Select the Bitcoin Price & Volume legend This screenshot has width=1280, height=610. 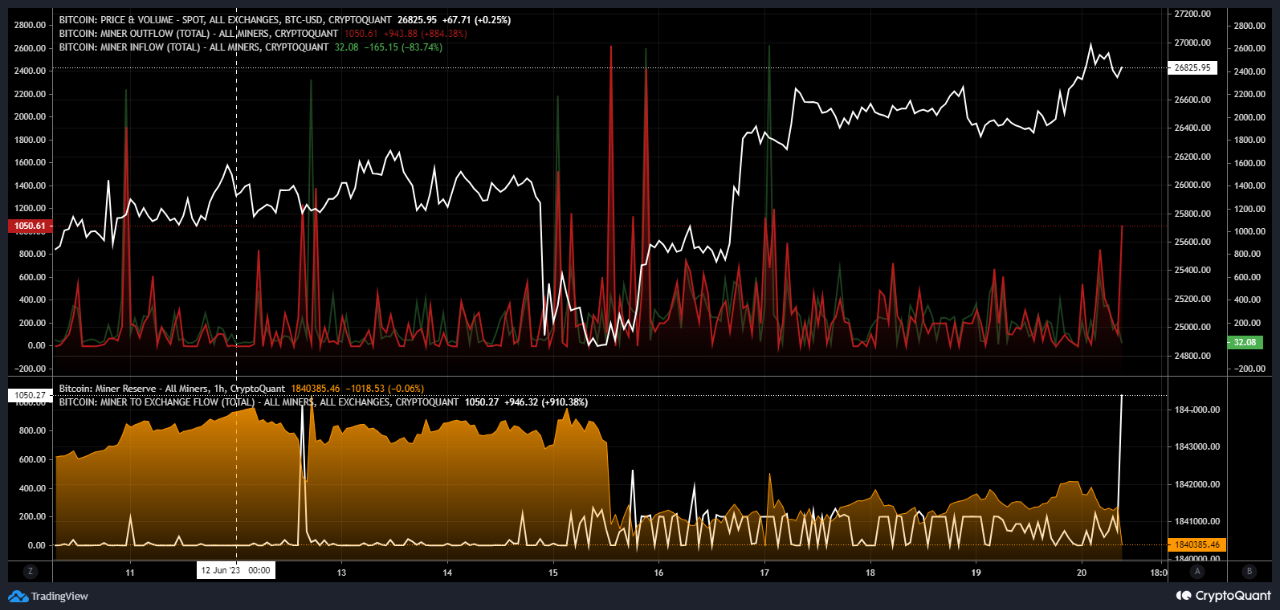[x=226, y=20]
